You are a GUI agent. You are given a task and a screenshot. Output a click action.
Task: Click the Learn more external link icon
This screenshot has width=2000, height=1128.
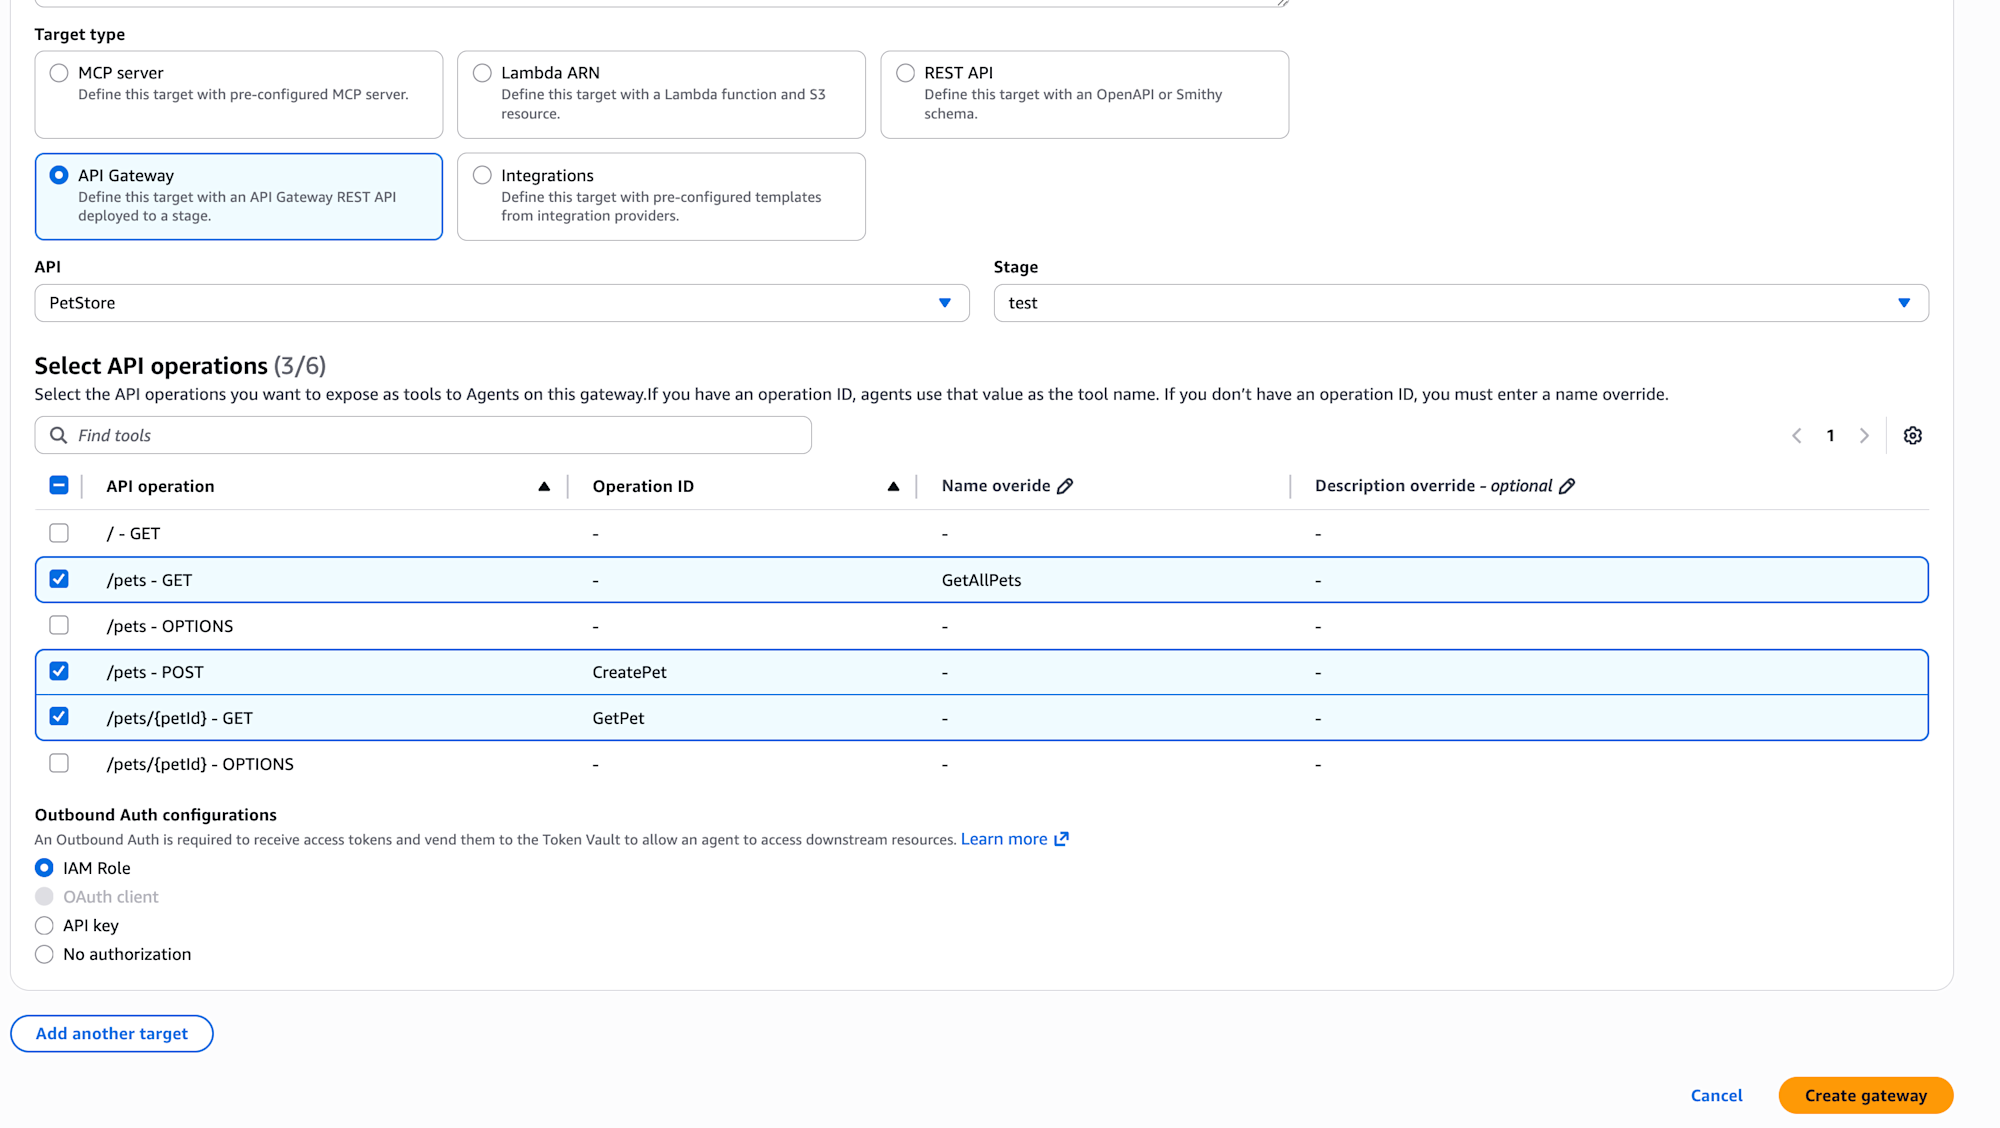tap(1061, 839)
